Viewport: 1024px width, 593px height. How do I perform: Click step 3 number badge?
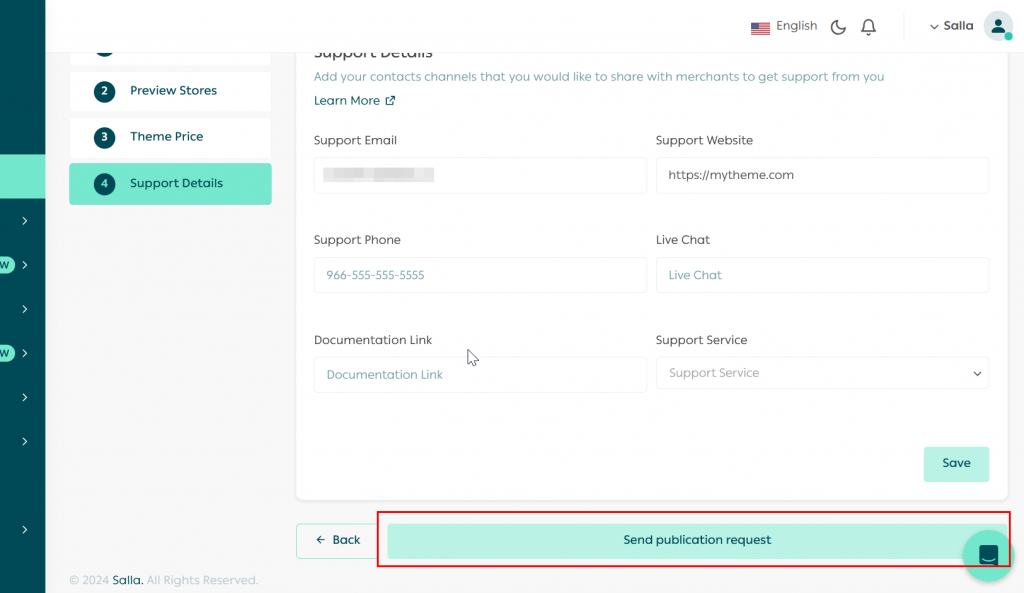tap(104, 137)
